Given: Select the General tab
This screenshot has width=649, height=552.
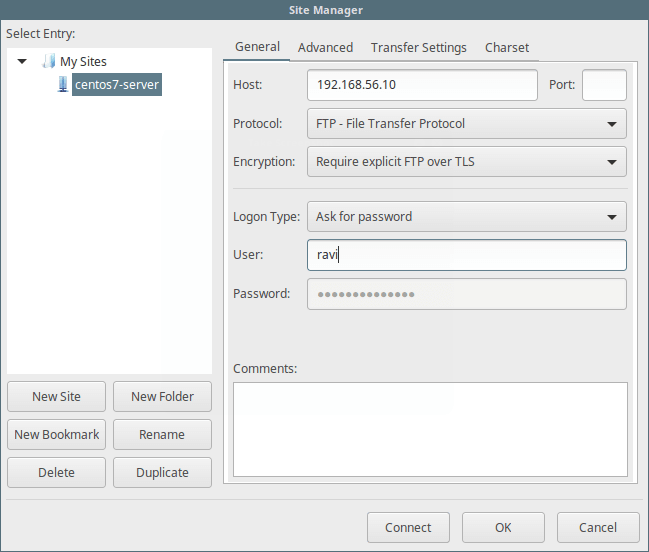Looking at the screenshot, I should pos(257,47).
